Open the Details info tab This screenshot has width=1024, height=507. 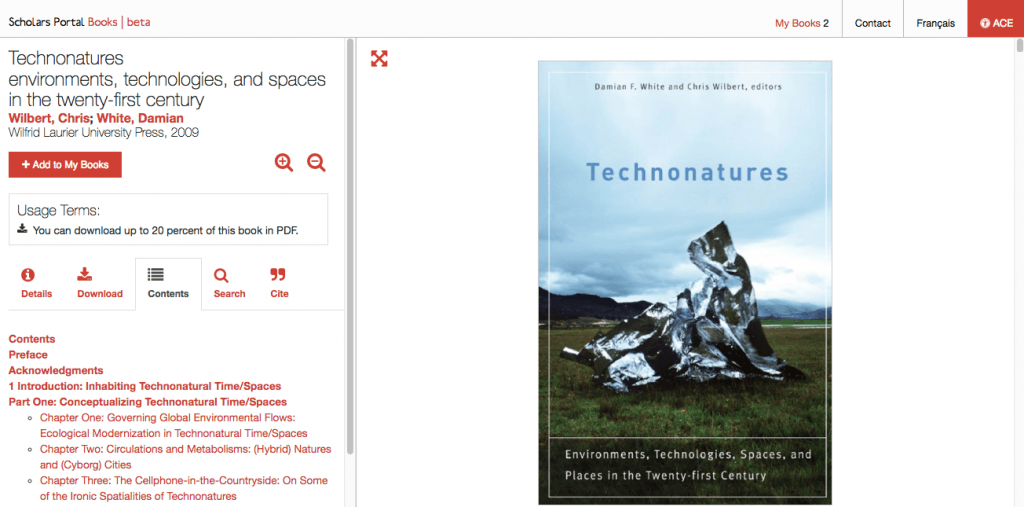pyautogui.click(x=37, y=284)
